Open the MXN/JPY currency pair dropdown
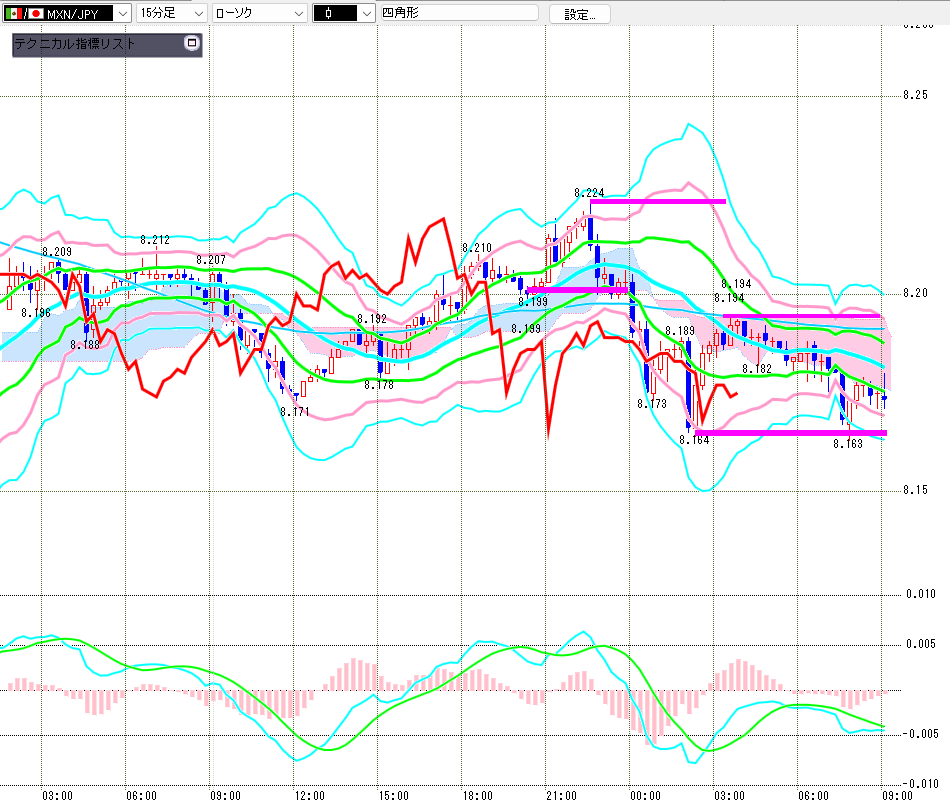The width and height of the screenshot is (950, 804). (x=121, y=13)
